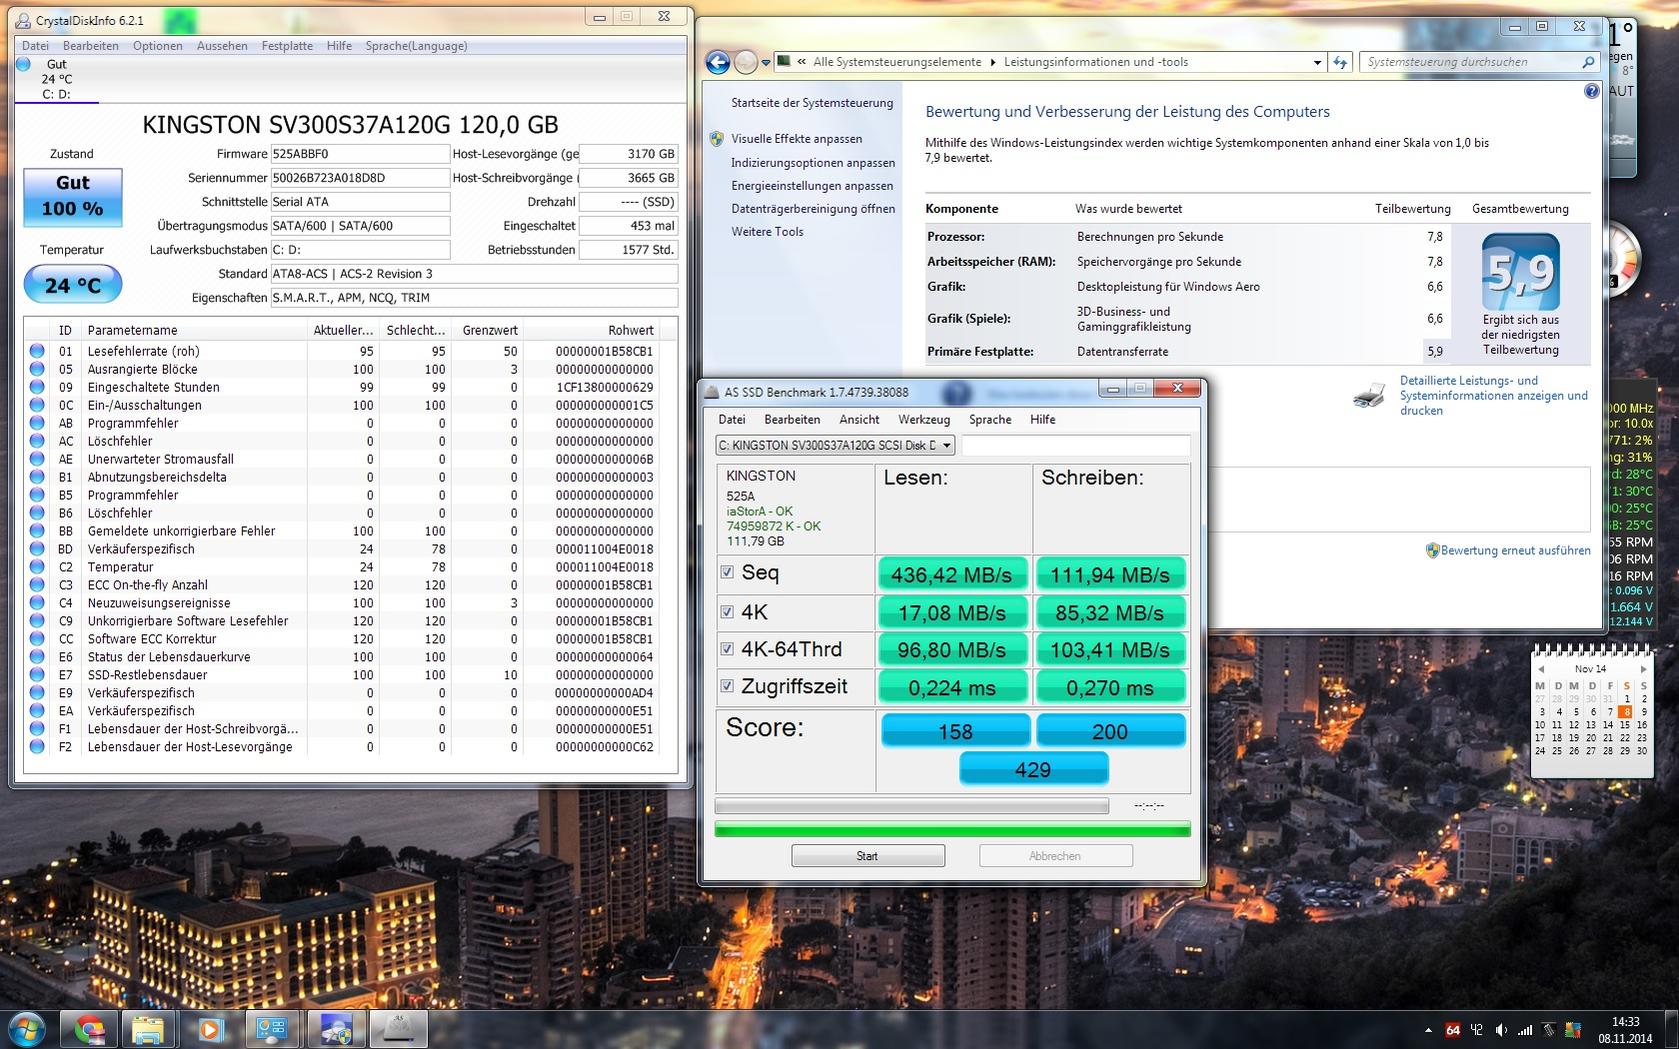
Task: Expand the breadcrumb arrow after Alle Systemsteuerungselemente
Action: coord(993,62)
